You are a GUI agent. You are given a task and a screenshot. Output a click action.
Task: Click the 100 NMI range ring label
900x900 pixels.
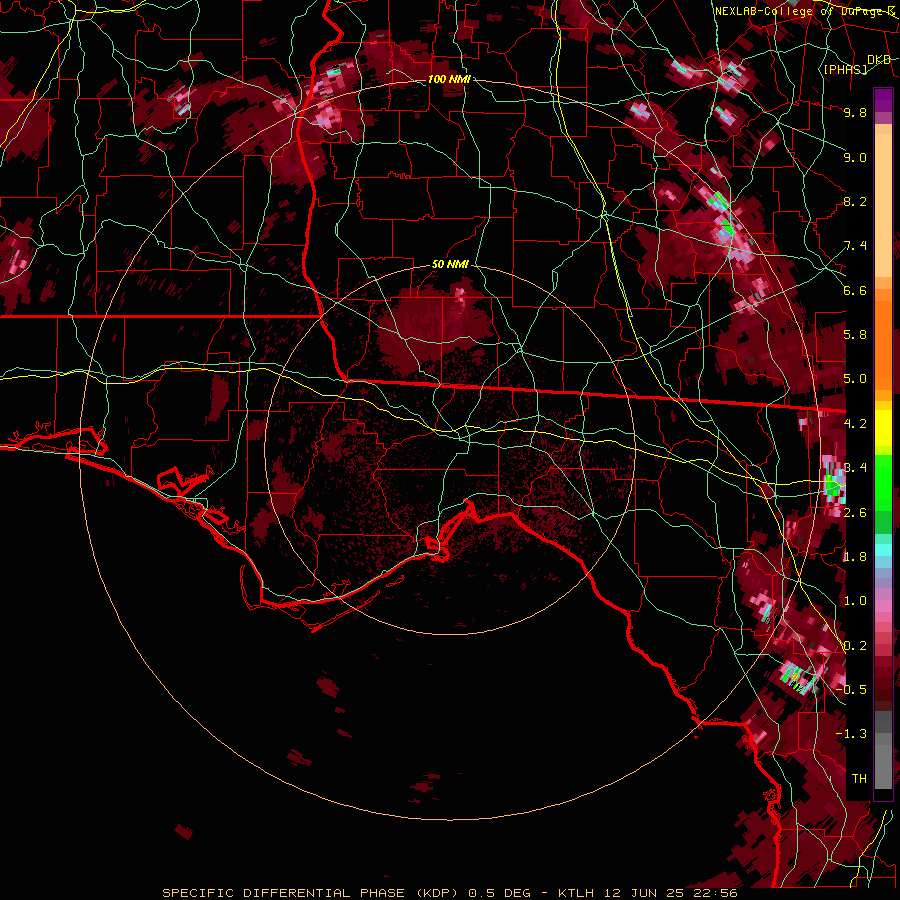449,79
